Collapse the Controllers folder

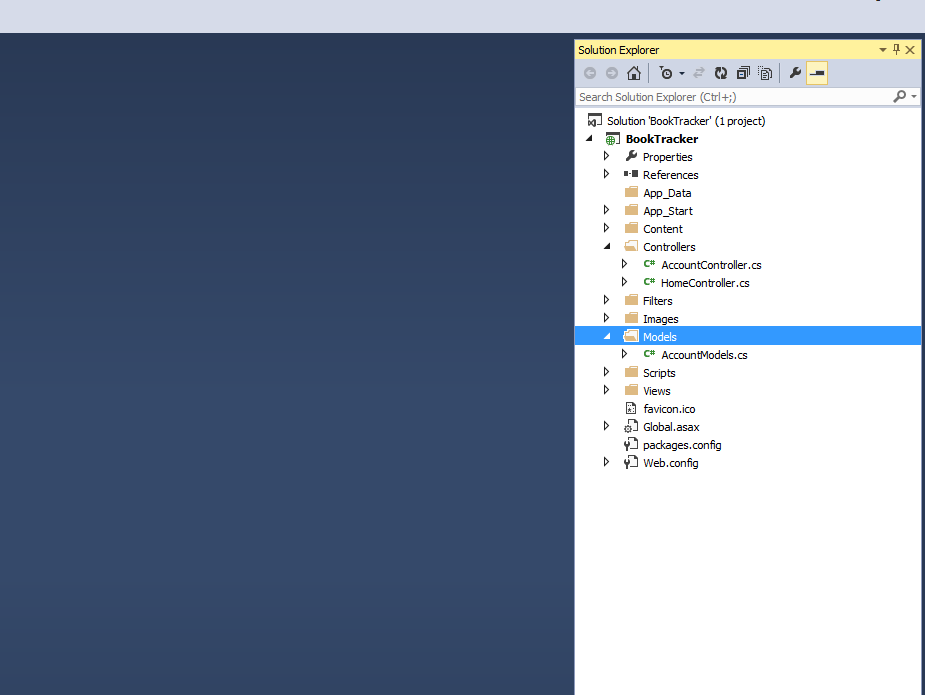click(x=607, y=247)
